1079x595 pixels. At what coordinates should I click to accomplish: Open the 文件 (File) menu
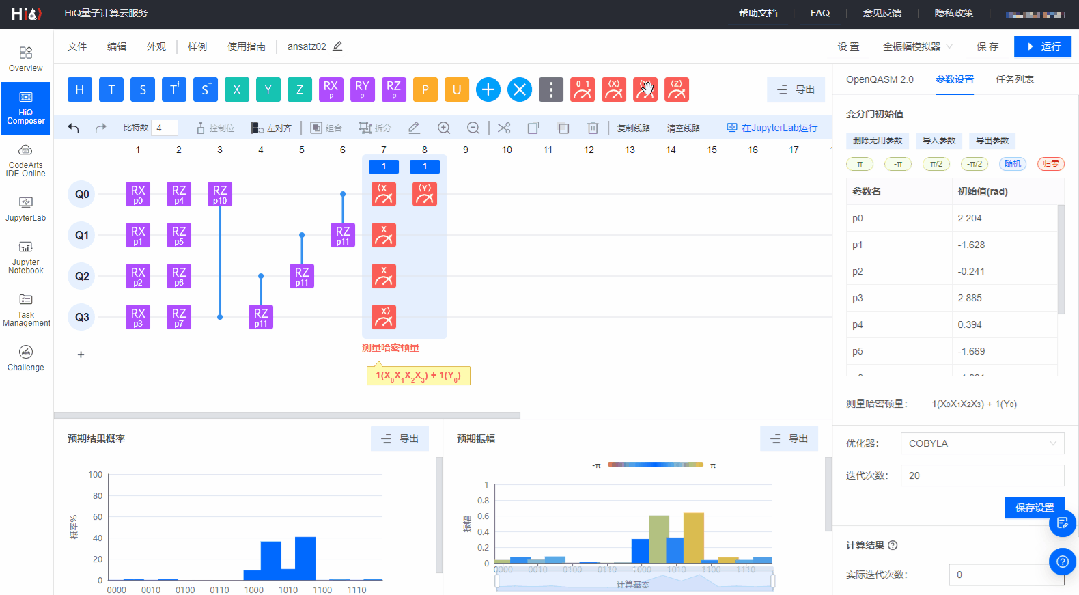coord(77,47)
